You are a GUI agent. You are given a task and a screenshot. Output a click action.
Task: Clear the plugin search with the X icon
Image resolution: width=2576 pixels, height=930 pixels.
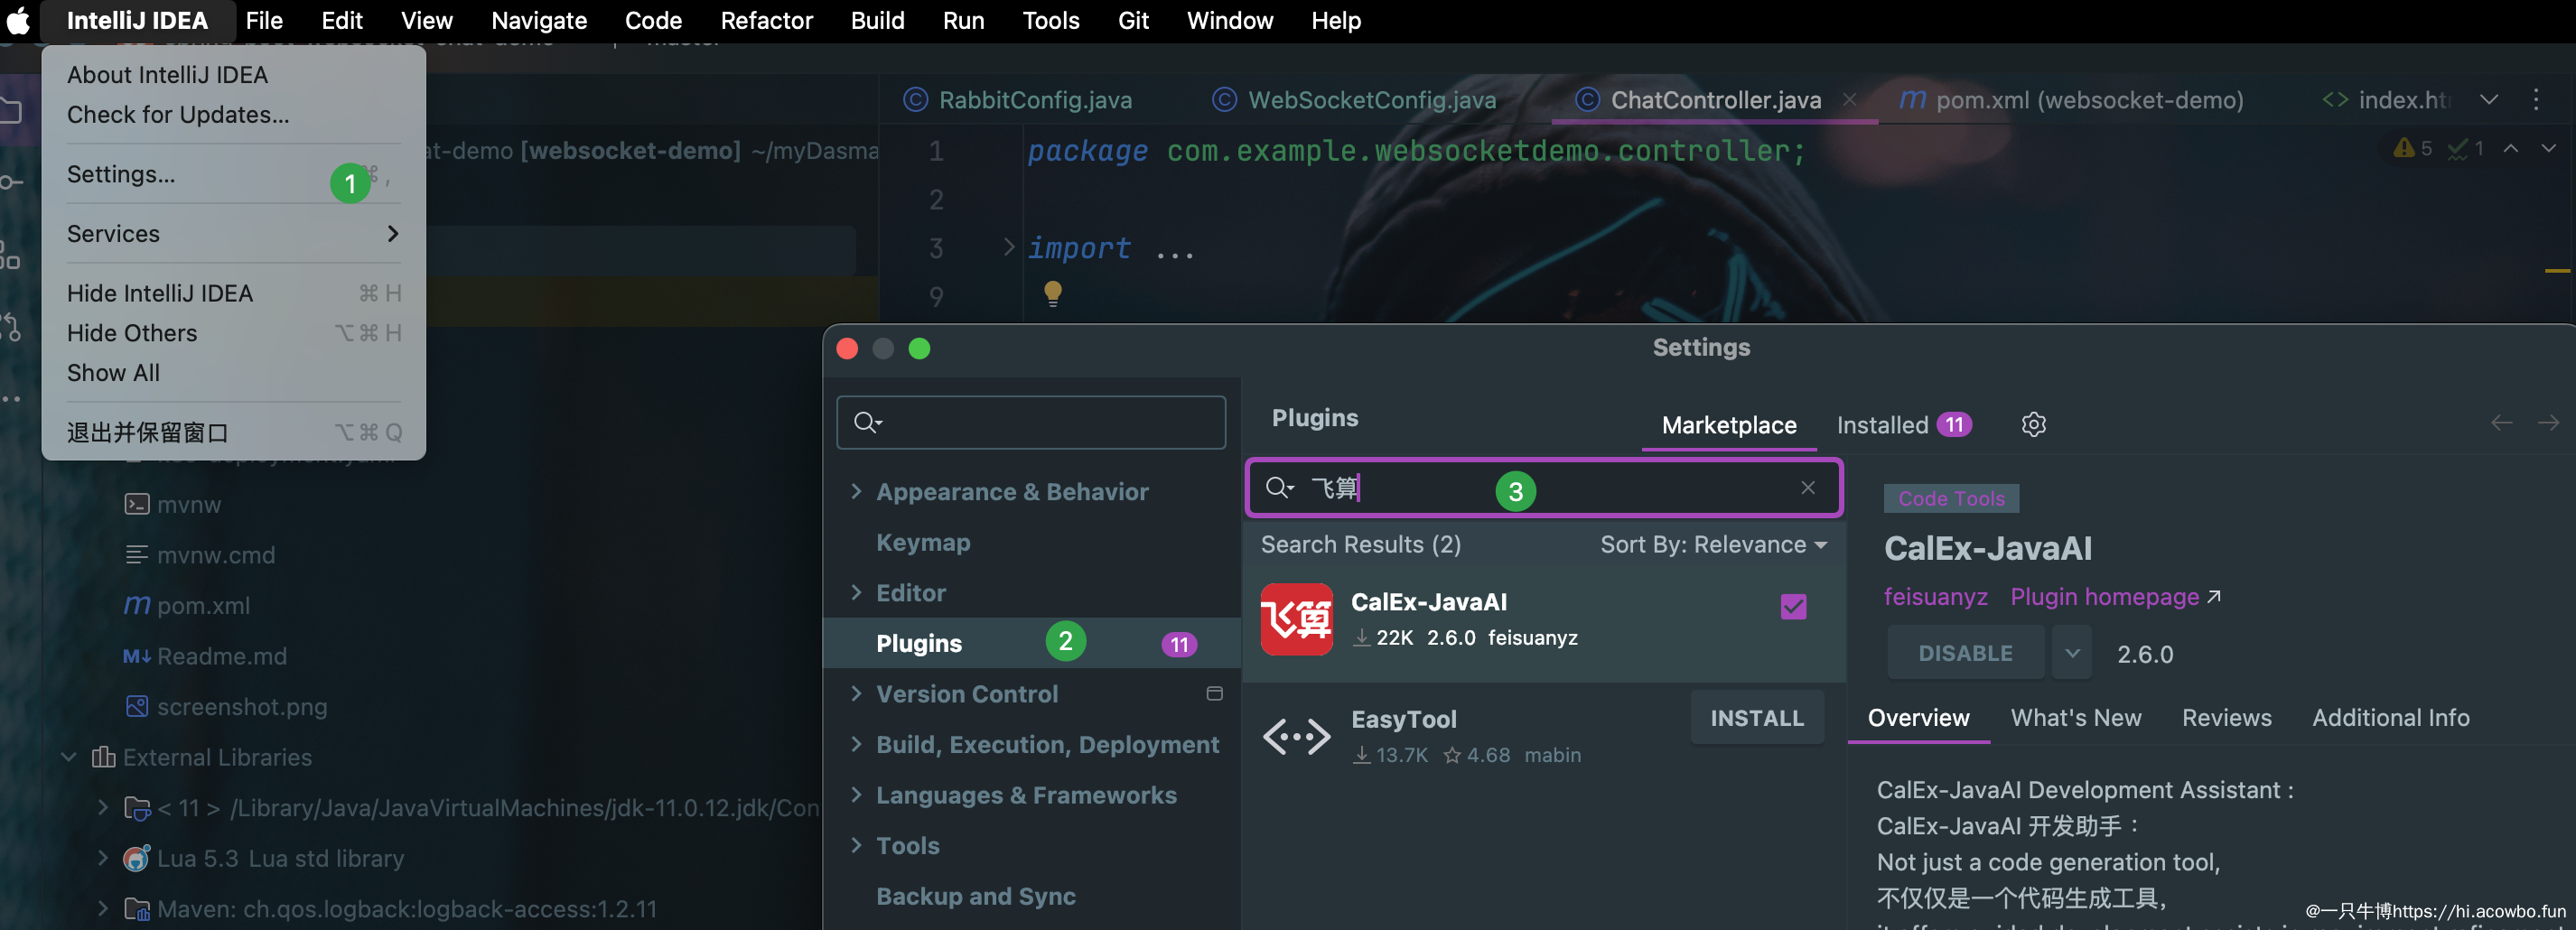(x=1807, y=488)
